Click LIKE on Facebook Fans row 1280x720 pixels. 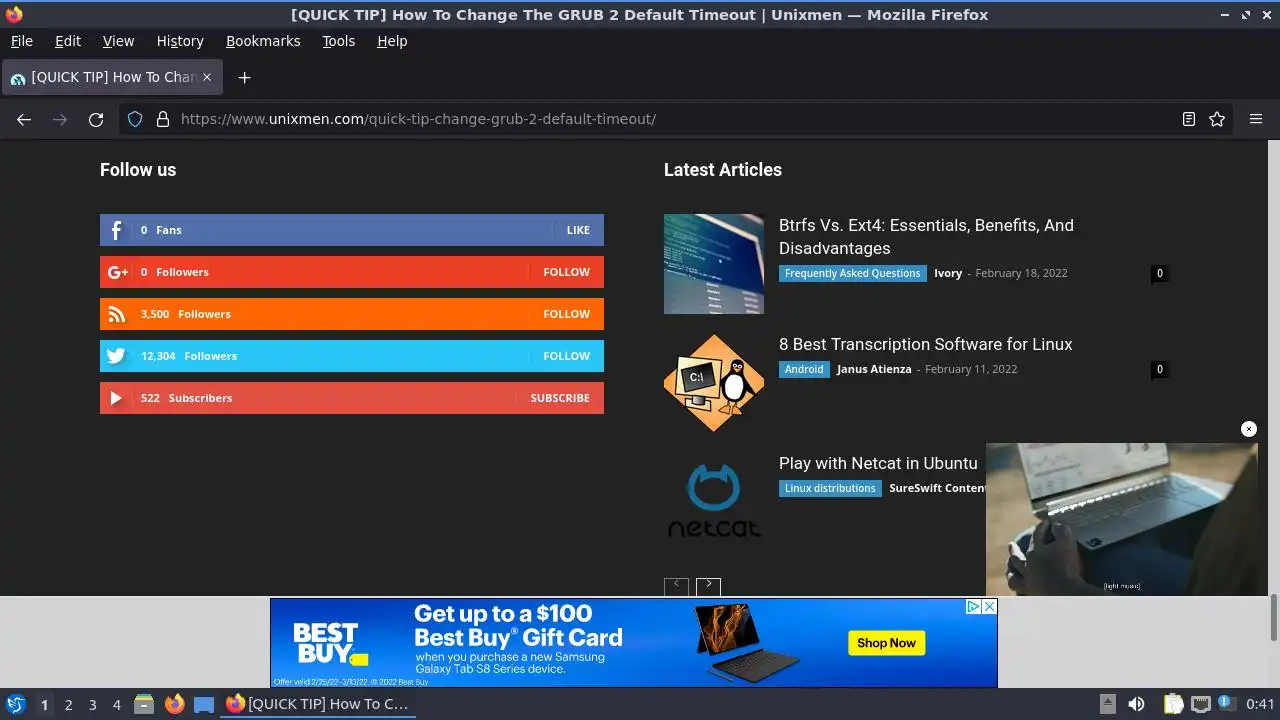click(x=578, y=230)
